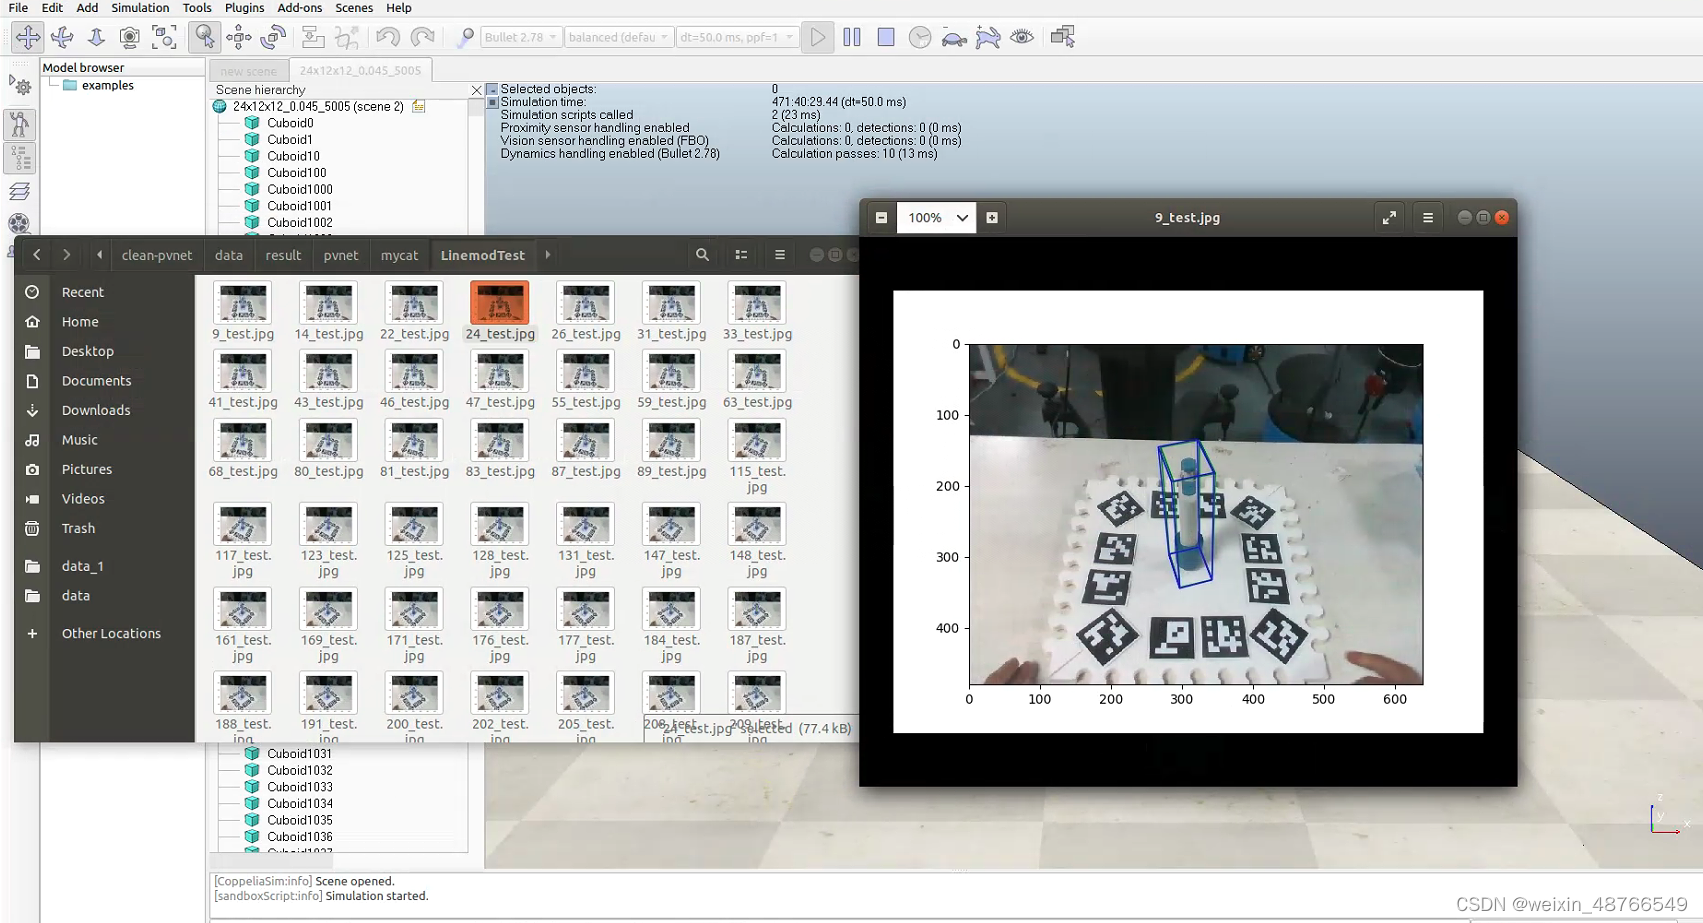The image size is (1703, 923).
Task: Open file manager hamburger menu
Action: tap(780, 255)
